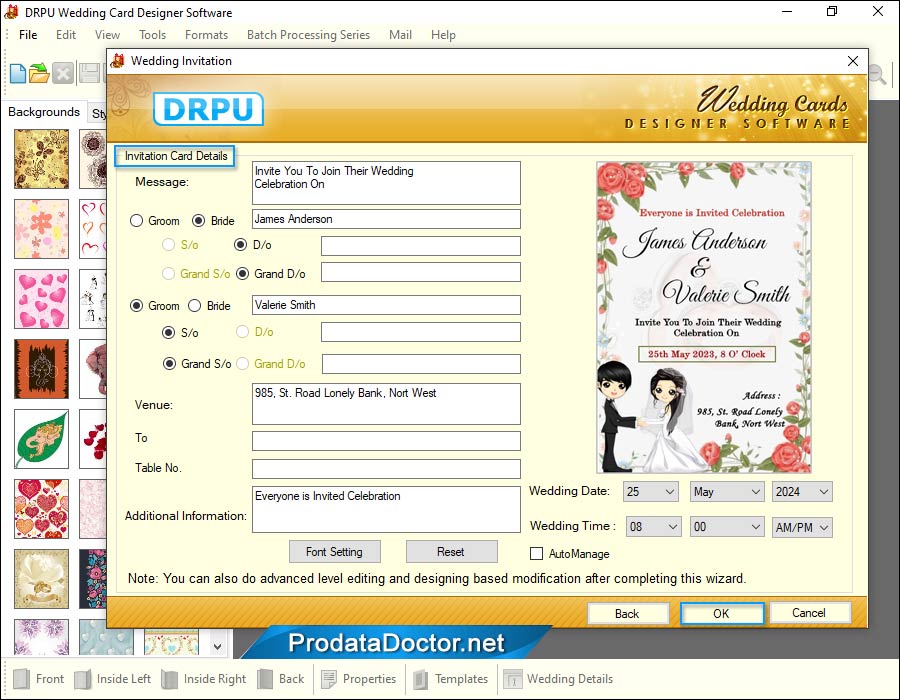The width and height of the screenshot is (900, 700).
Task: Create a new card with the New document icon
Action: (17, 73)
